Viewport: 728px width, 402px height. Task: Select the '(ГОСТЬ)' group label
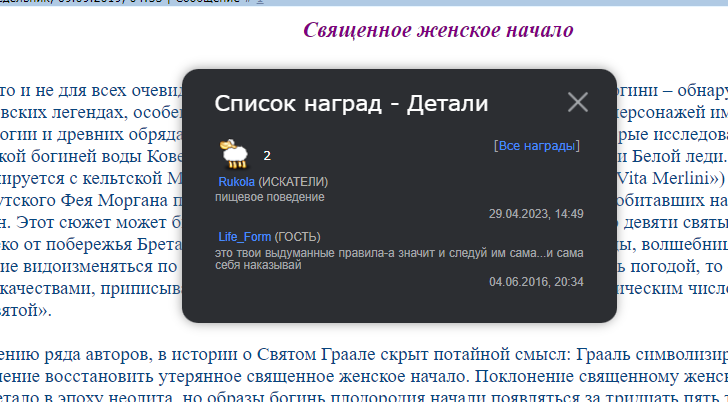(298, 237)
